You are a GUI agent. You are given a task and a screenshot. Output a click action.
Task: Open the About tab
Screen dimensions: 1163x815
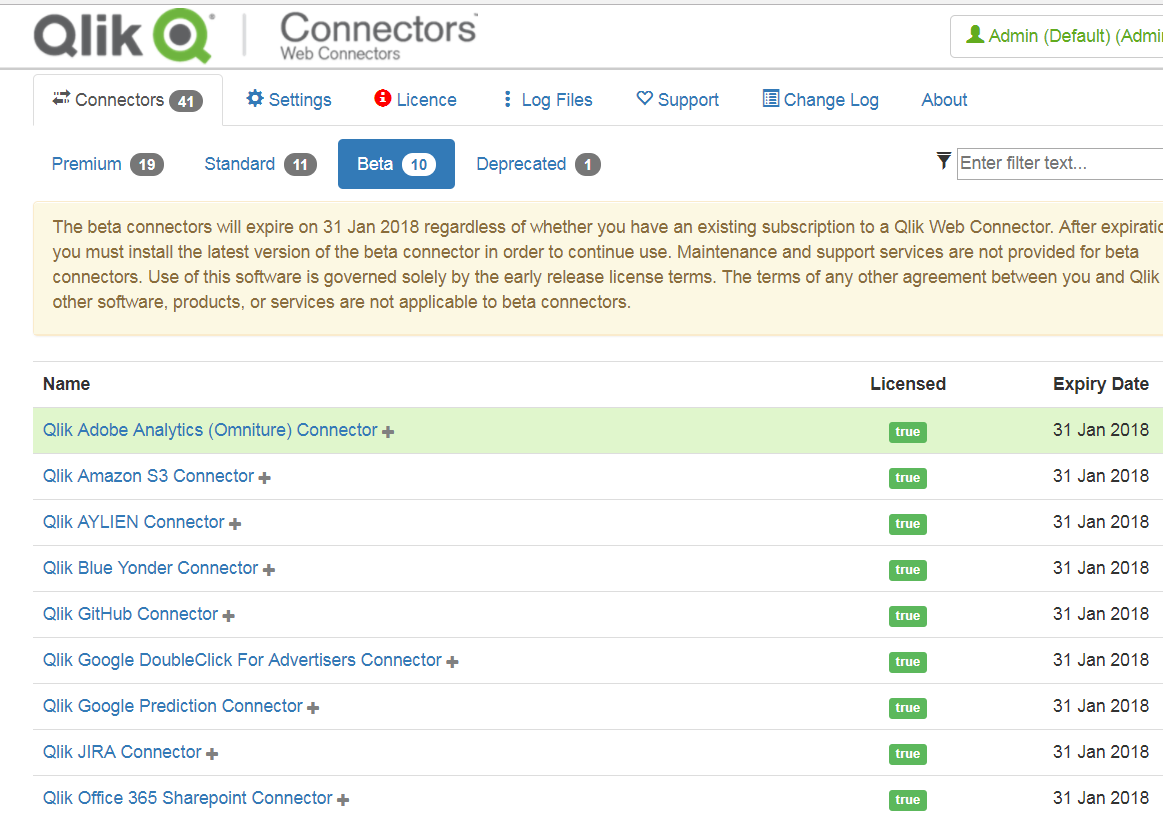coord(944,100)
